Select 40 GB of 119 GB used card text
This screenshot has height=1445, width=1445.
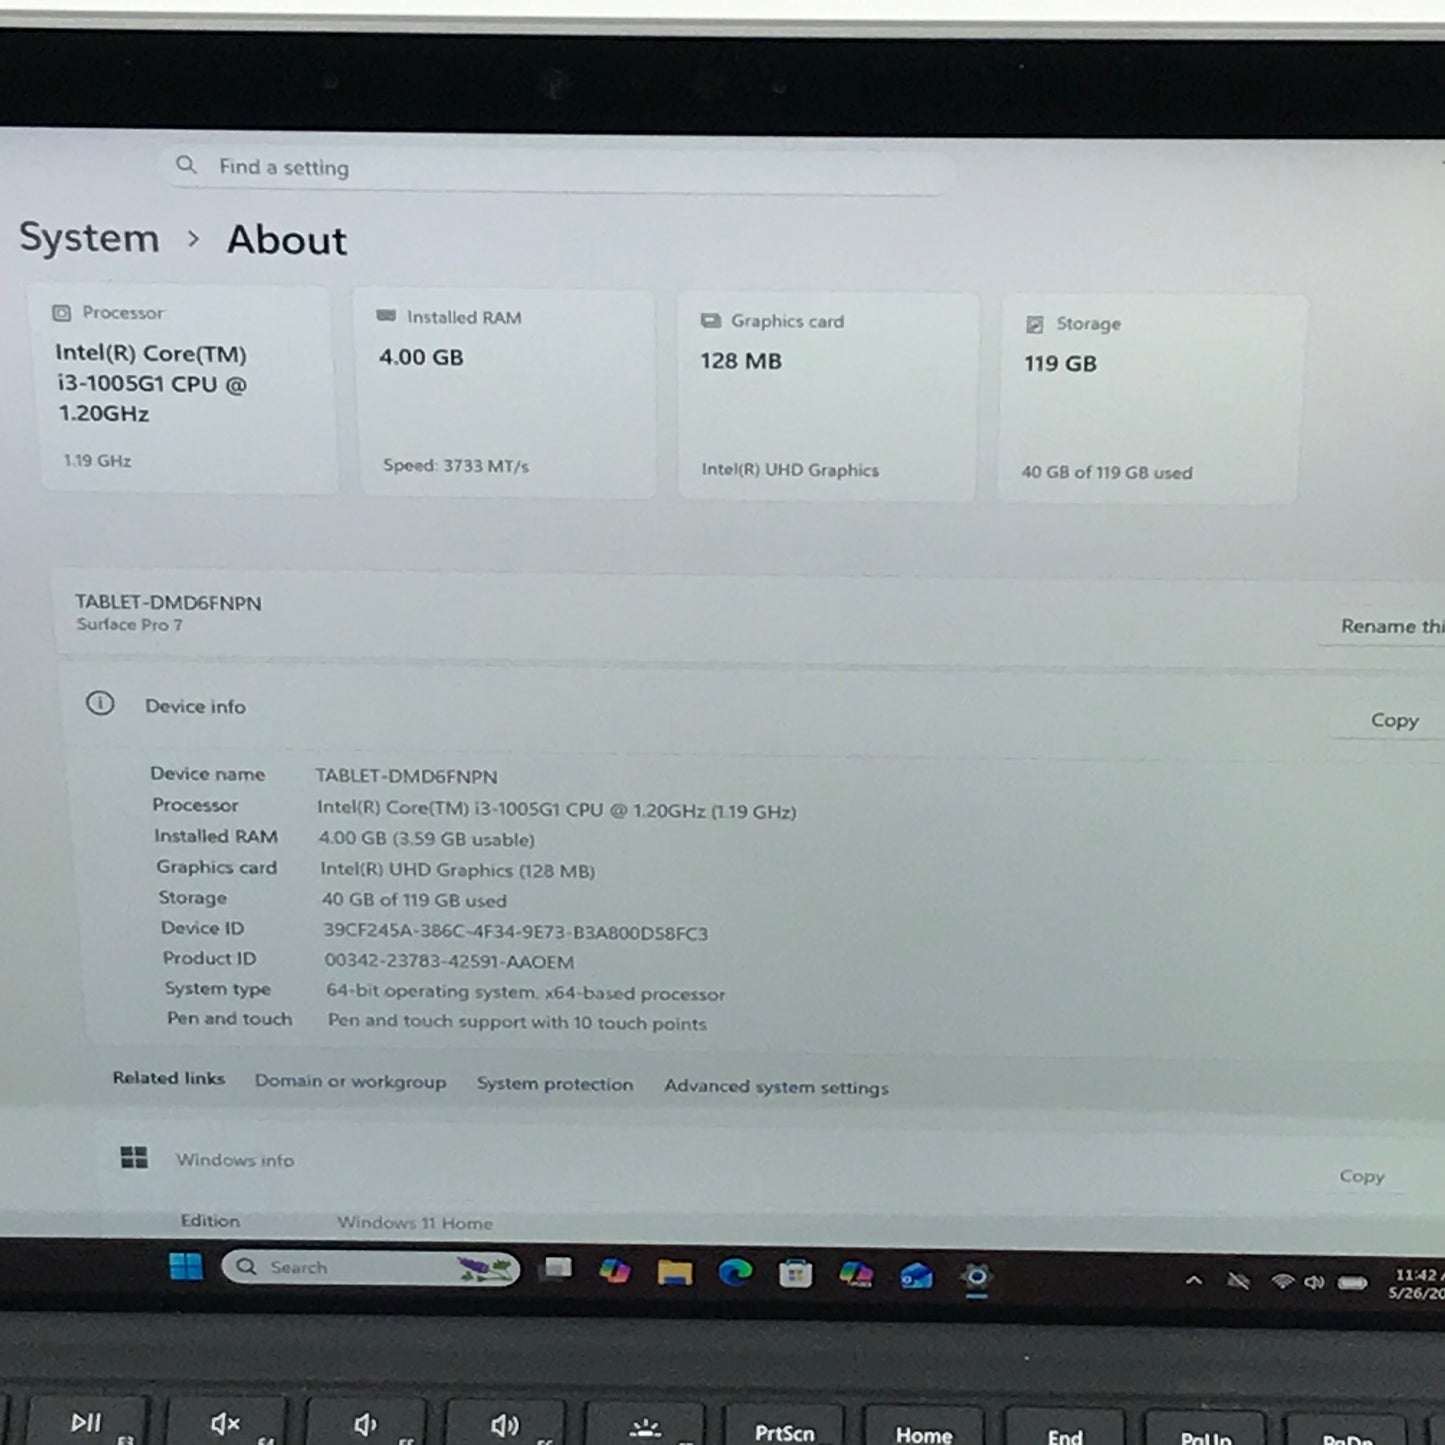point(1107,472)
